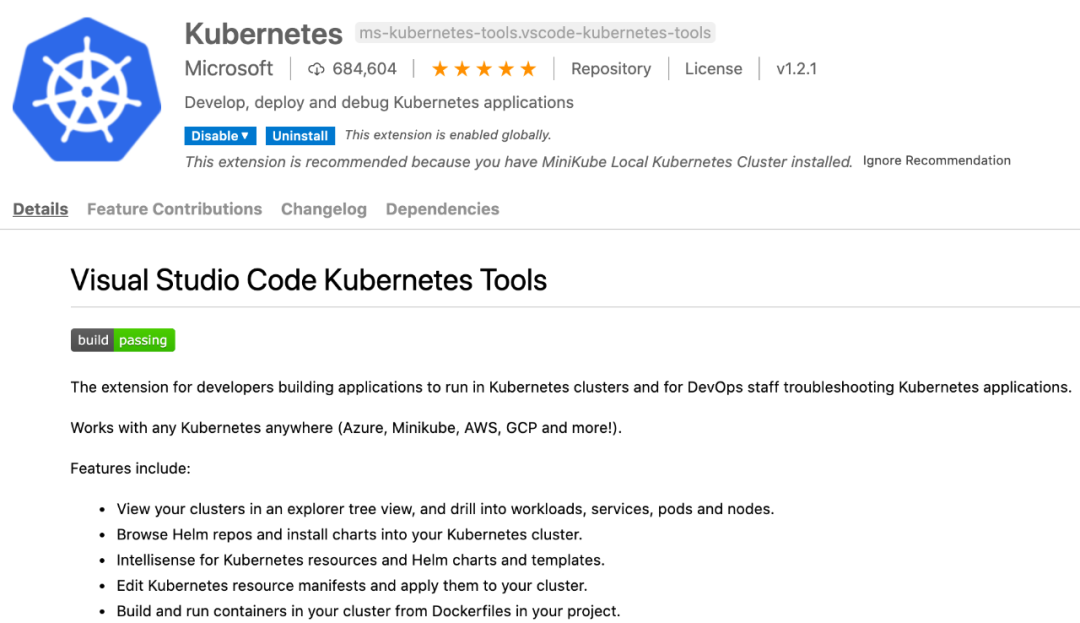Click the 'Browse Helm repos' bullet item
Image resolution: width=1080 pixels, height=623 pixels.
349,535
